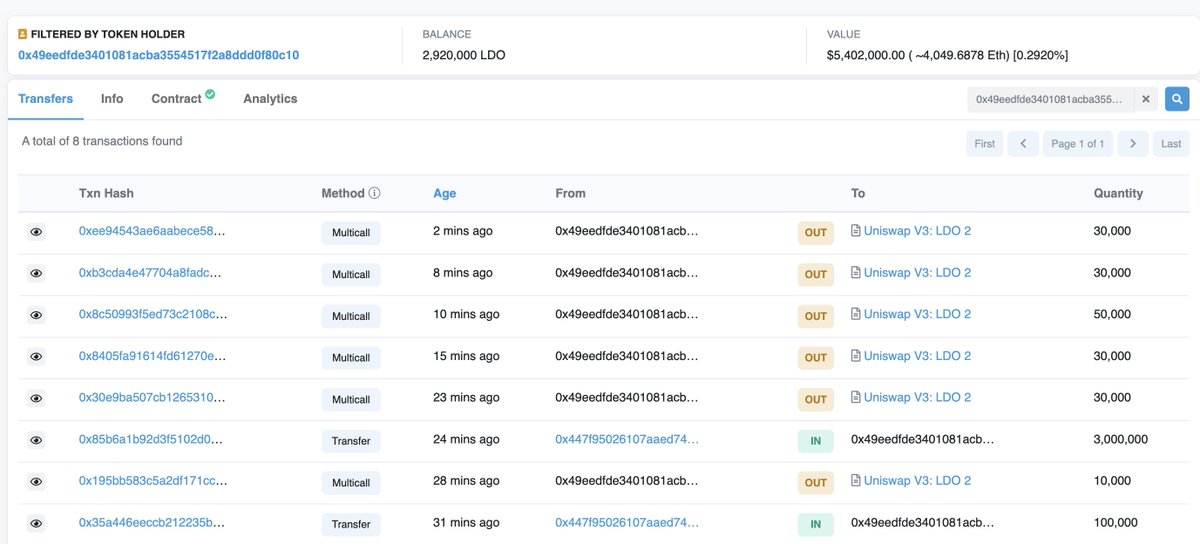Go to previous page chevron
Viewport: 1200px width, 544px height.
[1023, 144]
